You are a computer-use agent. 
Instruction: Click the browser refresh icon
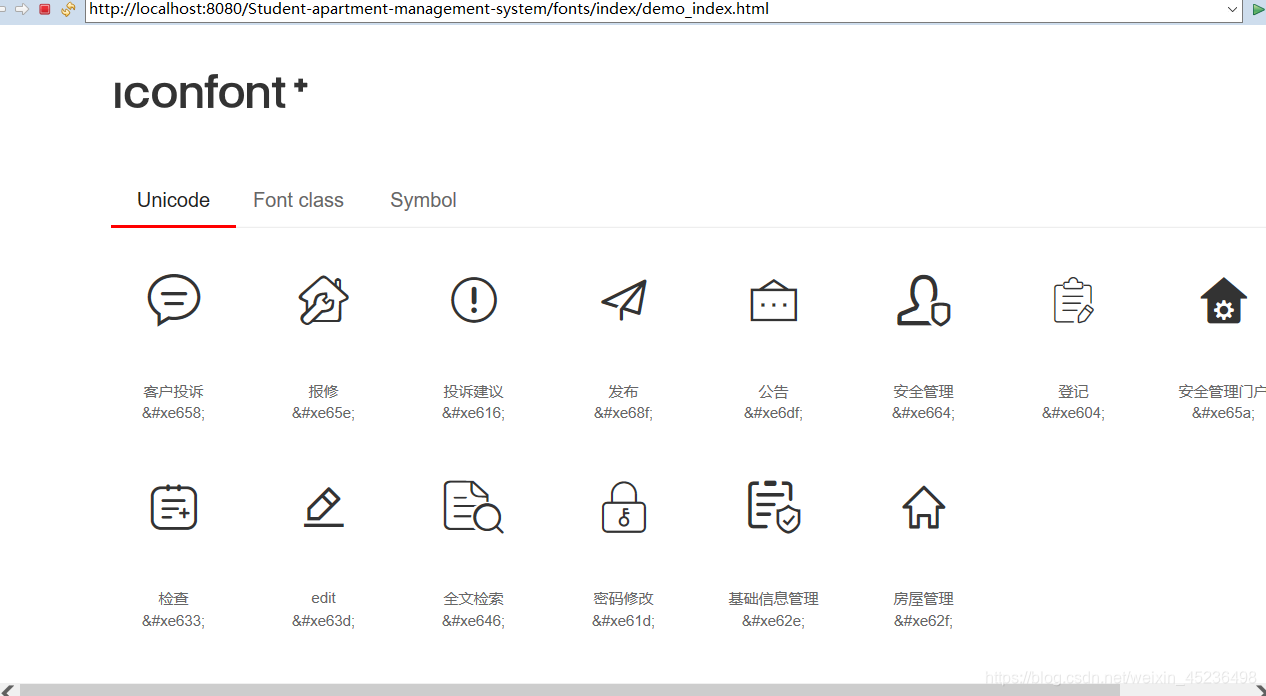coord(68,9)
